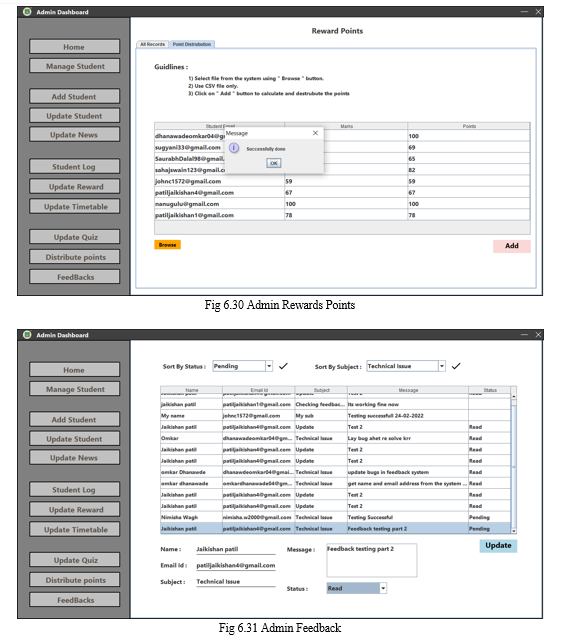Click the Subject field showing Technical Issue
Screen dimensions: 570x641
coord(236,582)
